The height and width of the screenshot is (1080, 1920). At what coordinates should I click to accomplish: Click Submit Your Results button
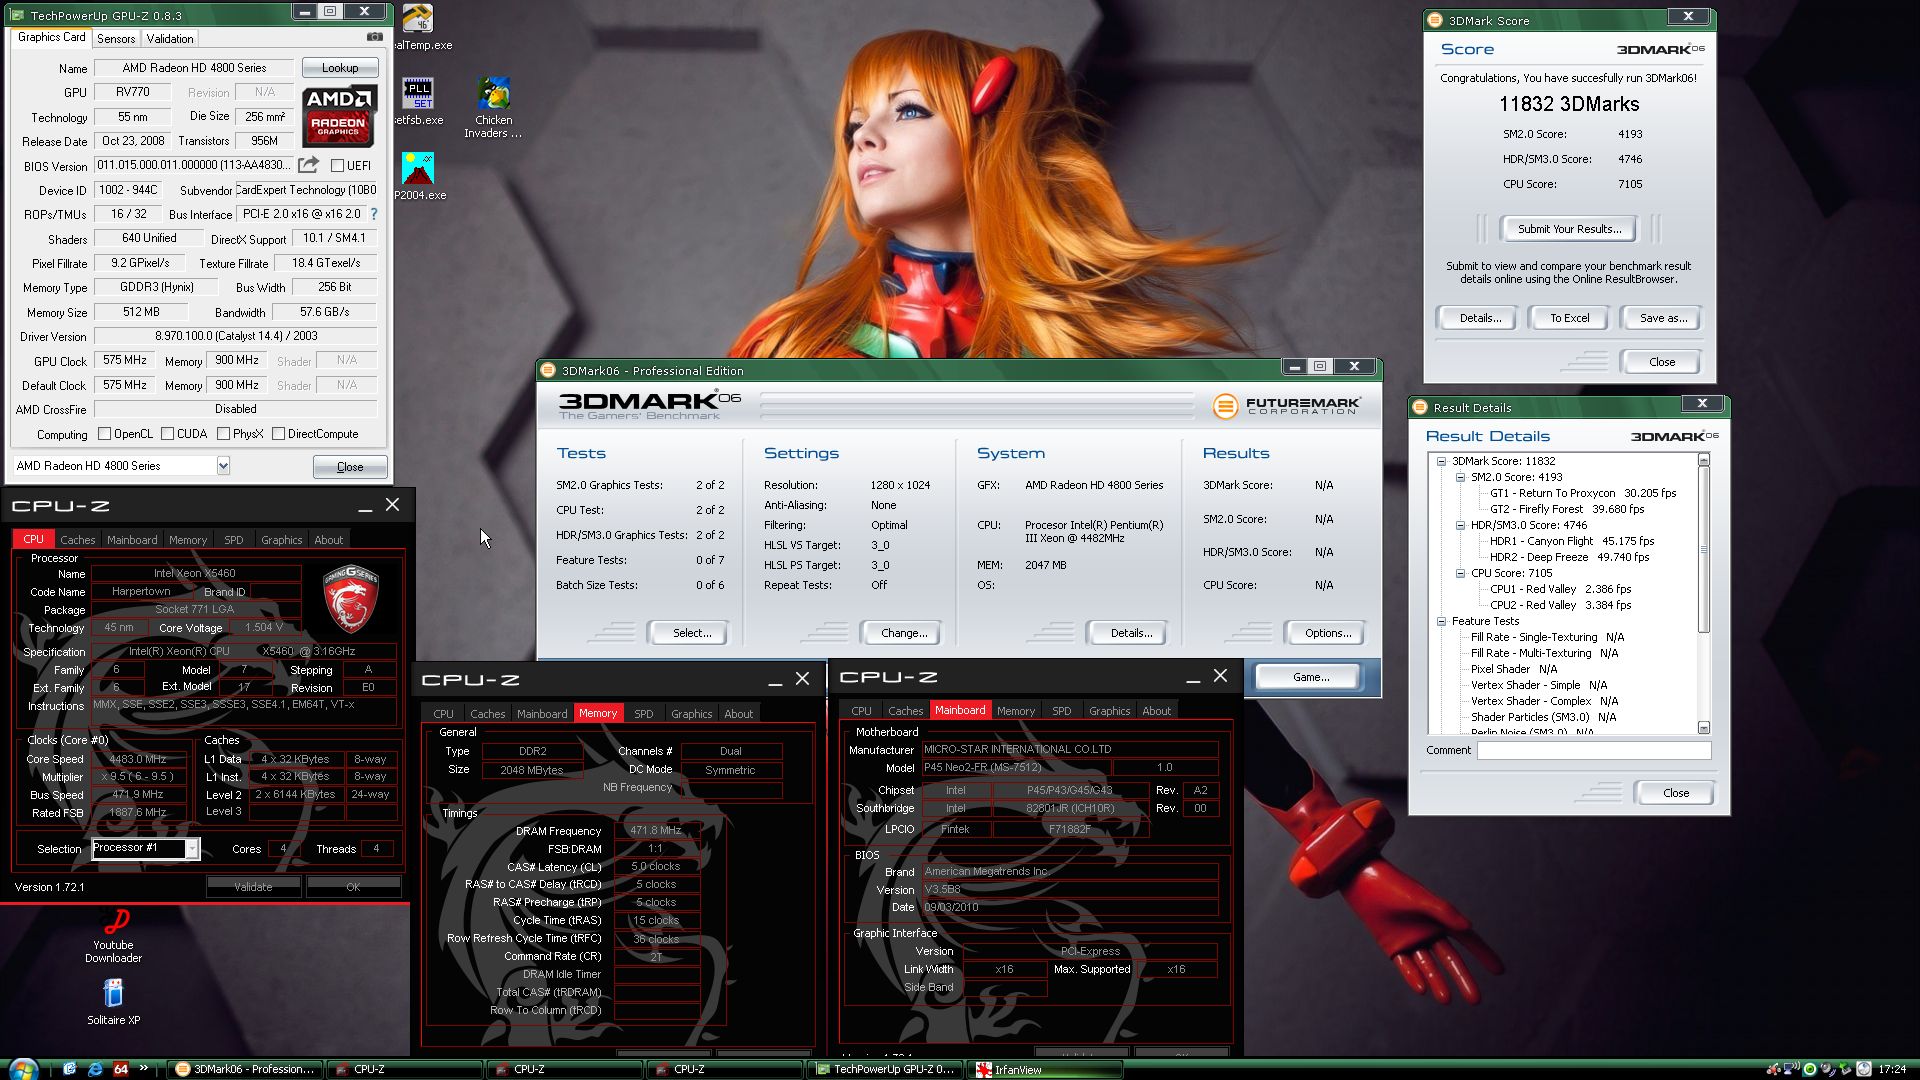1569,229
